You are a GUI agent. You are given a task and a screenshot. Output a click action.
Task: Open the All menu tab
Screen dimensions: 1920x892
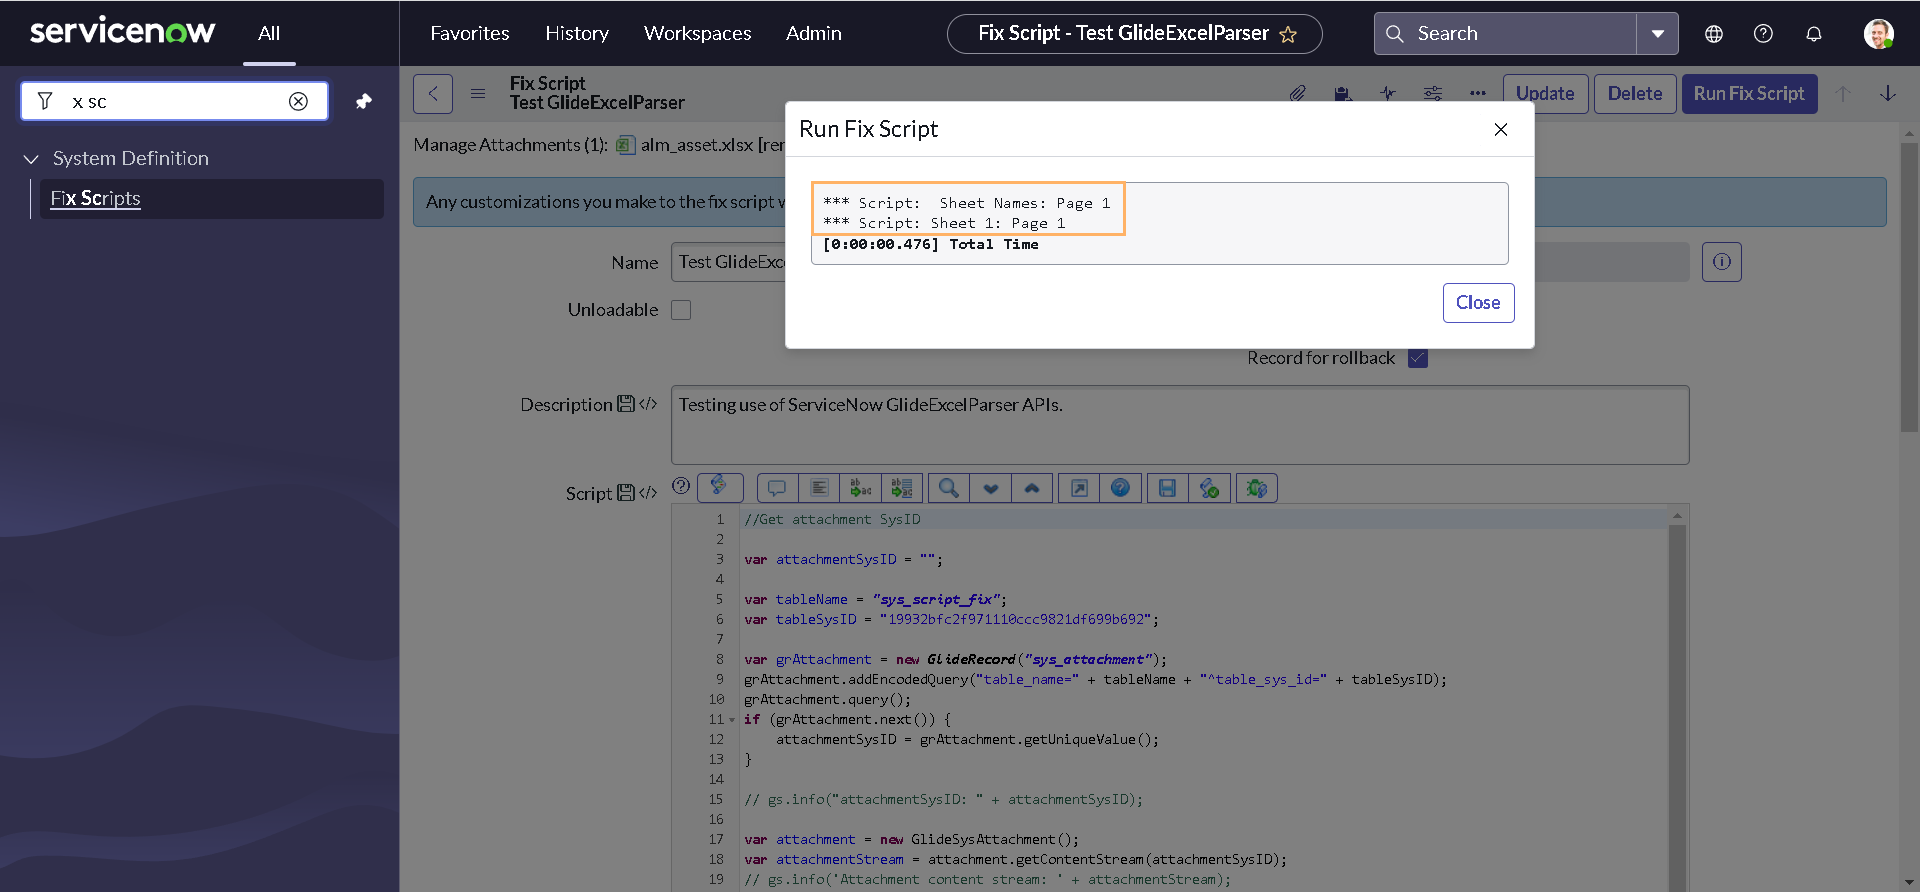269,33
